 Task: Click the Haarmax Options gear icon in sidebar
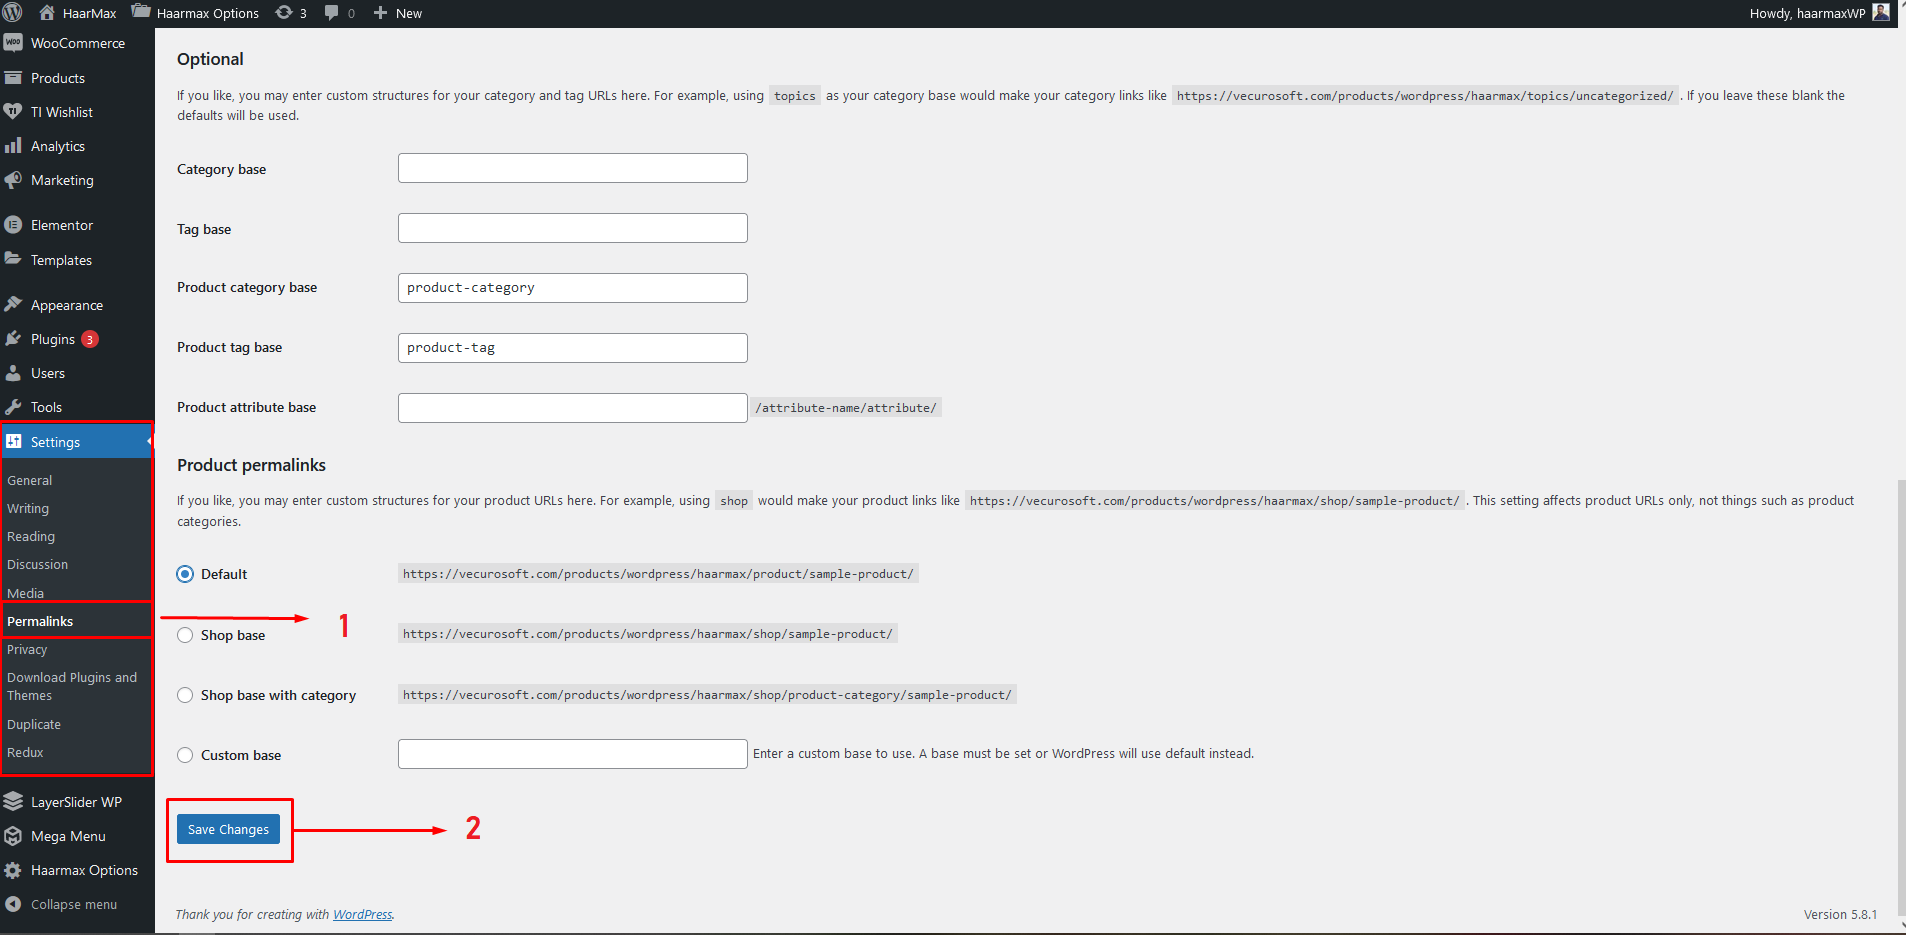tap(13, 870)
